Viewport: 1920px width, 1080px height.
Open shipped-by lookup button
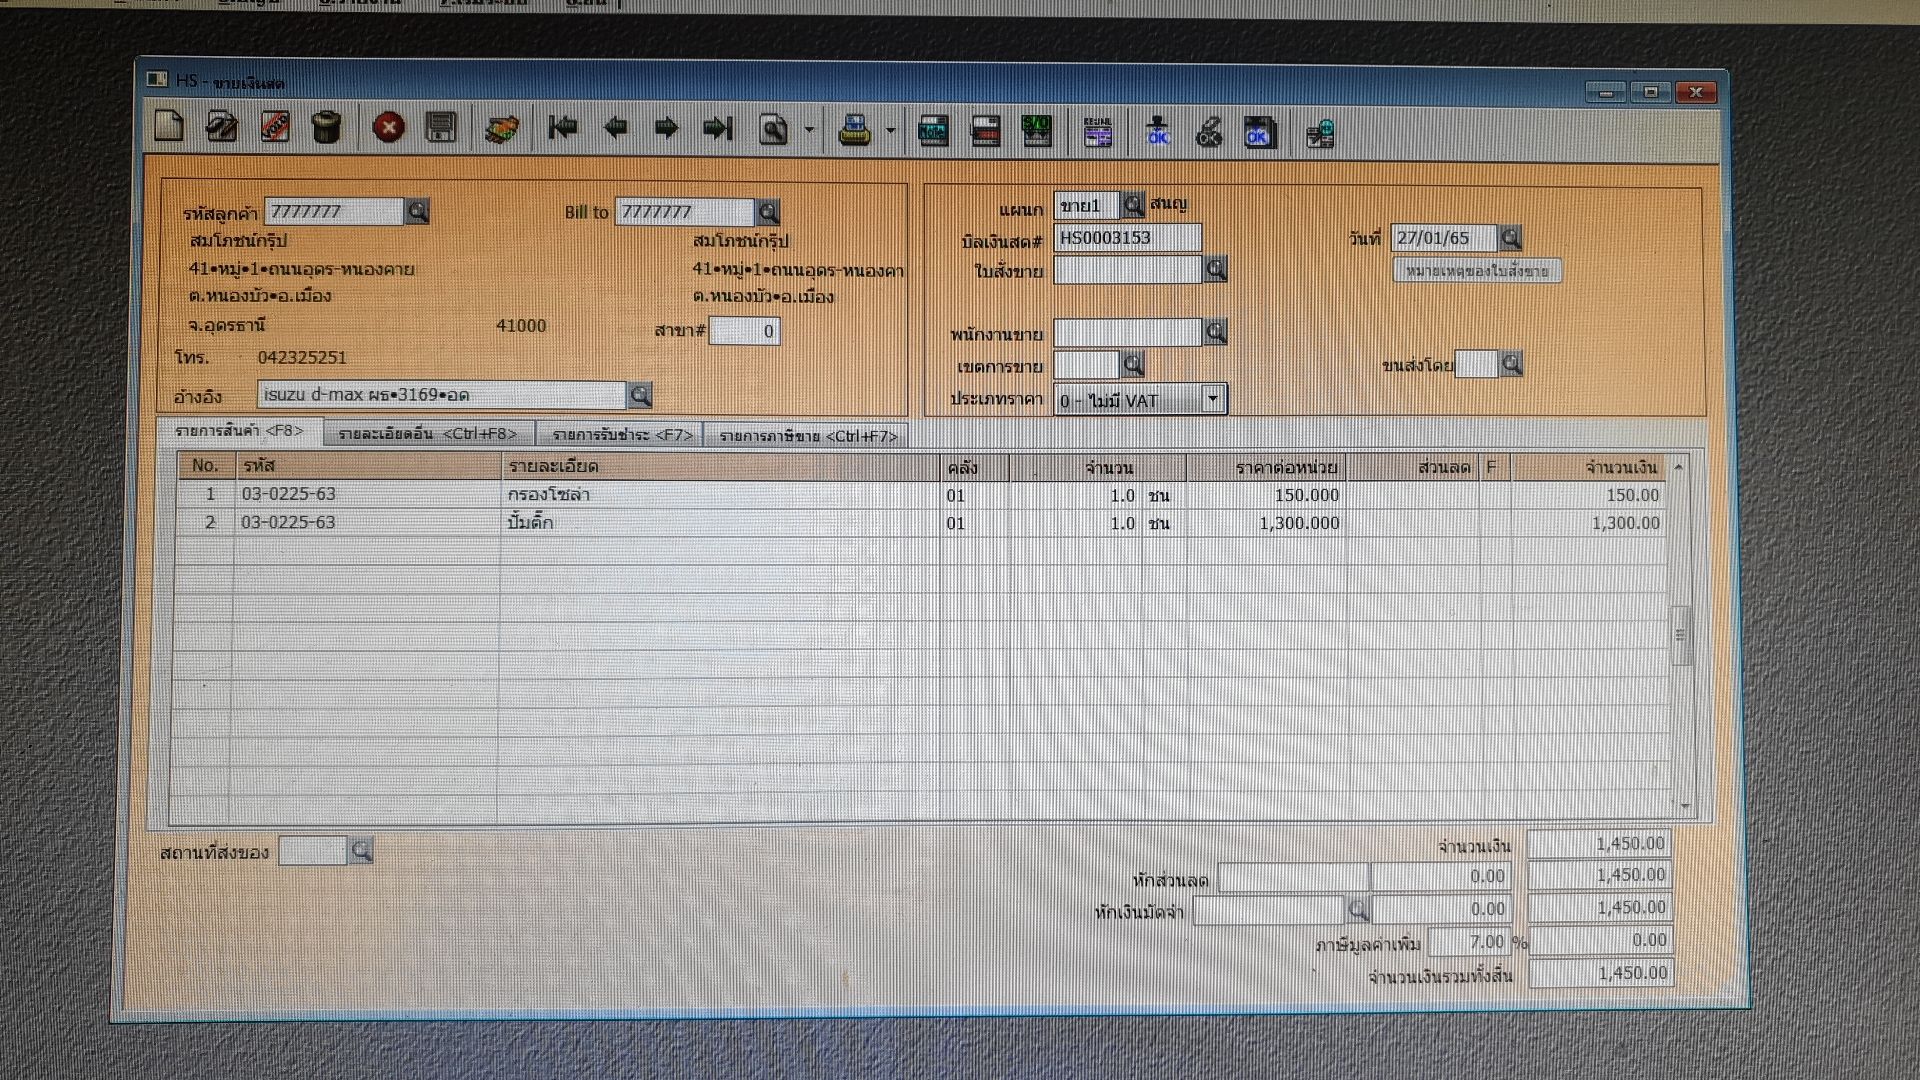tap(1511, 364)
